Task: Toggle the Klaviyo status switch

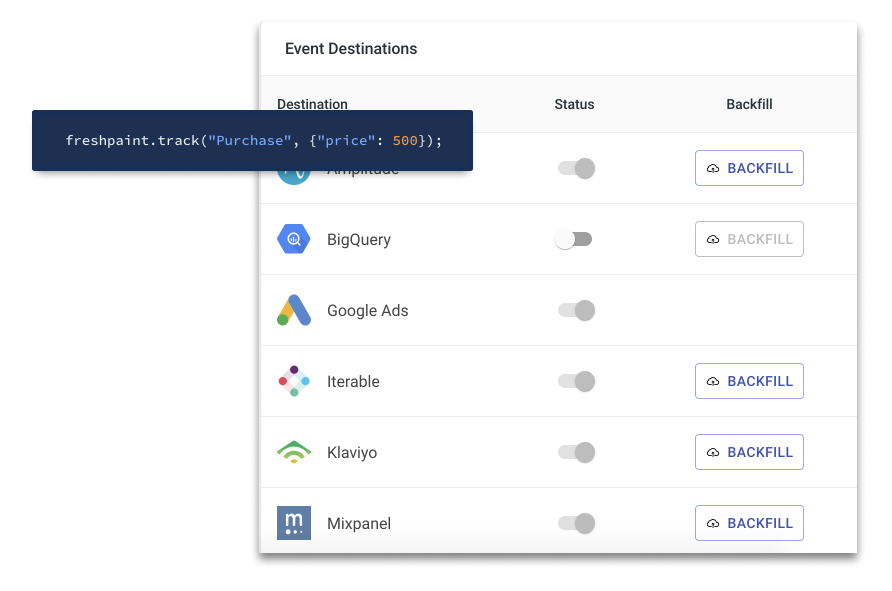Action: (x=576, y=452)
